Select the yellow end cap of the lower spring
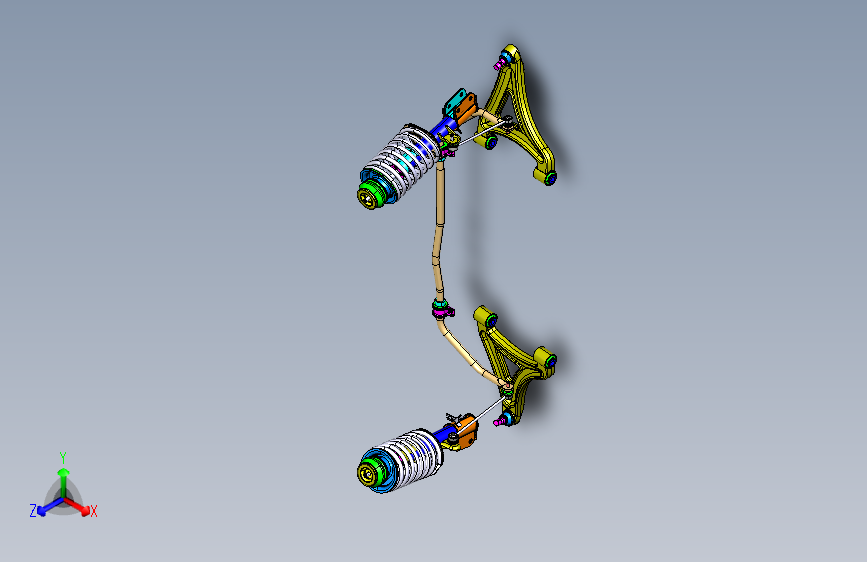The image size is (867, 562). pyautogui.click(x=366, y=474)
